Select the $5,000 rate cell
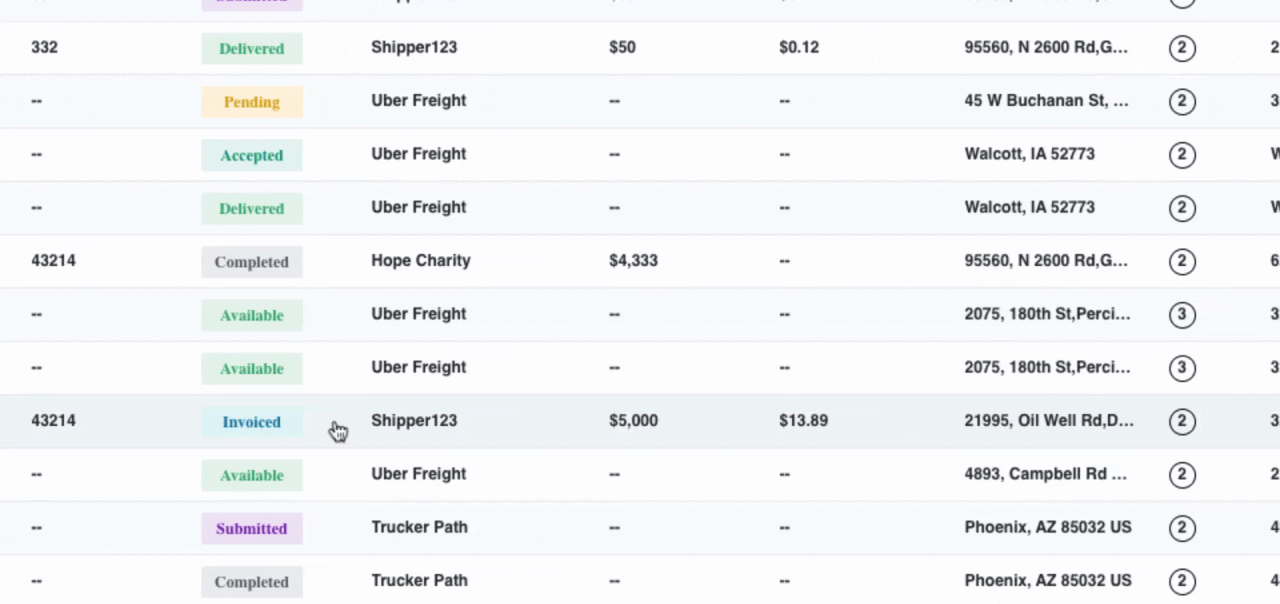This screenshot has width=1280, height=604. click(x=633, y=421)
